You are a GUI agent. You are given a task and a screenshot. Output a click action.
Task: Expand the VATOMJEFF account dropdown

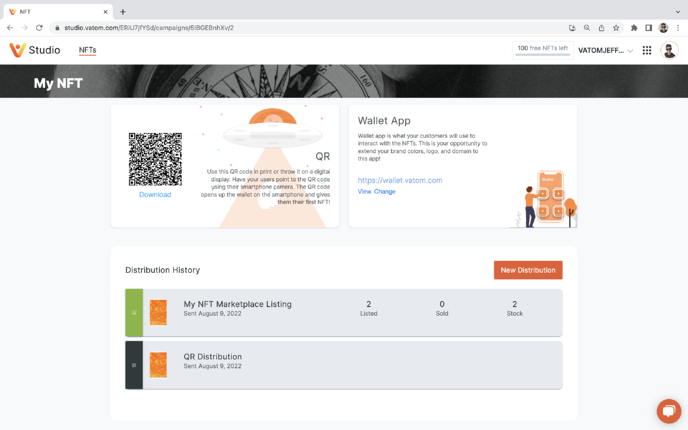click(x=605, y=50)
